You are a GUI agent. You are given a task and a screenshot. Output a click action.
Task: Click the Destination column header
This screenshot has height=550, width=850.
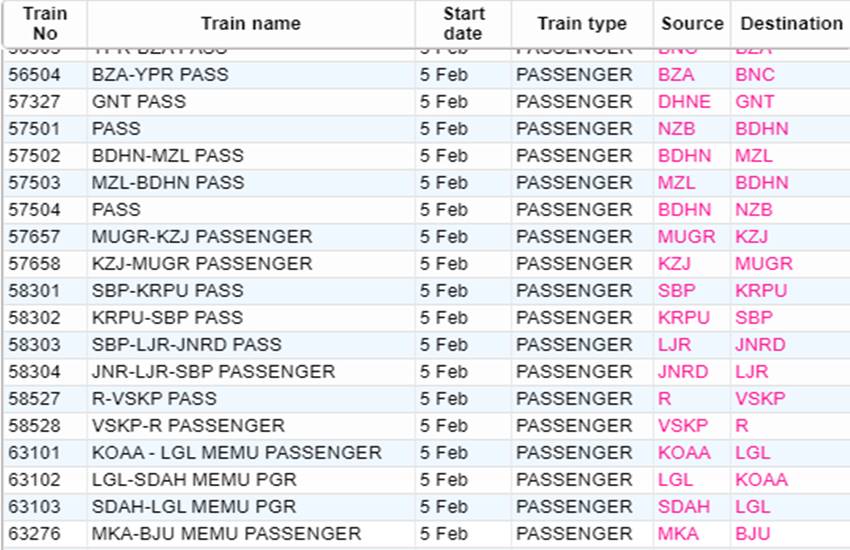click(x=791, y=24)
